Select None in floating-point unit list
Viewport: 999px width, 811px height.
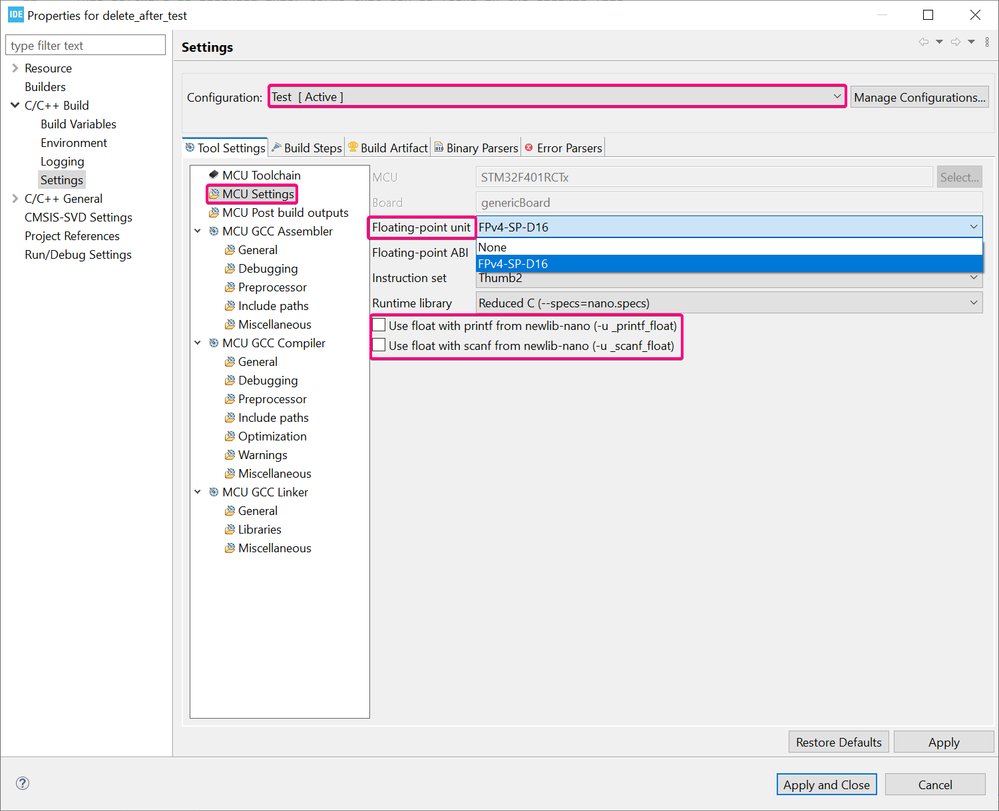click(729, 247)
